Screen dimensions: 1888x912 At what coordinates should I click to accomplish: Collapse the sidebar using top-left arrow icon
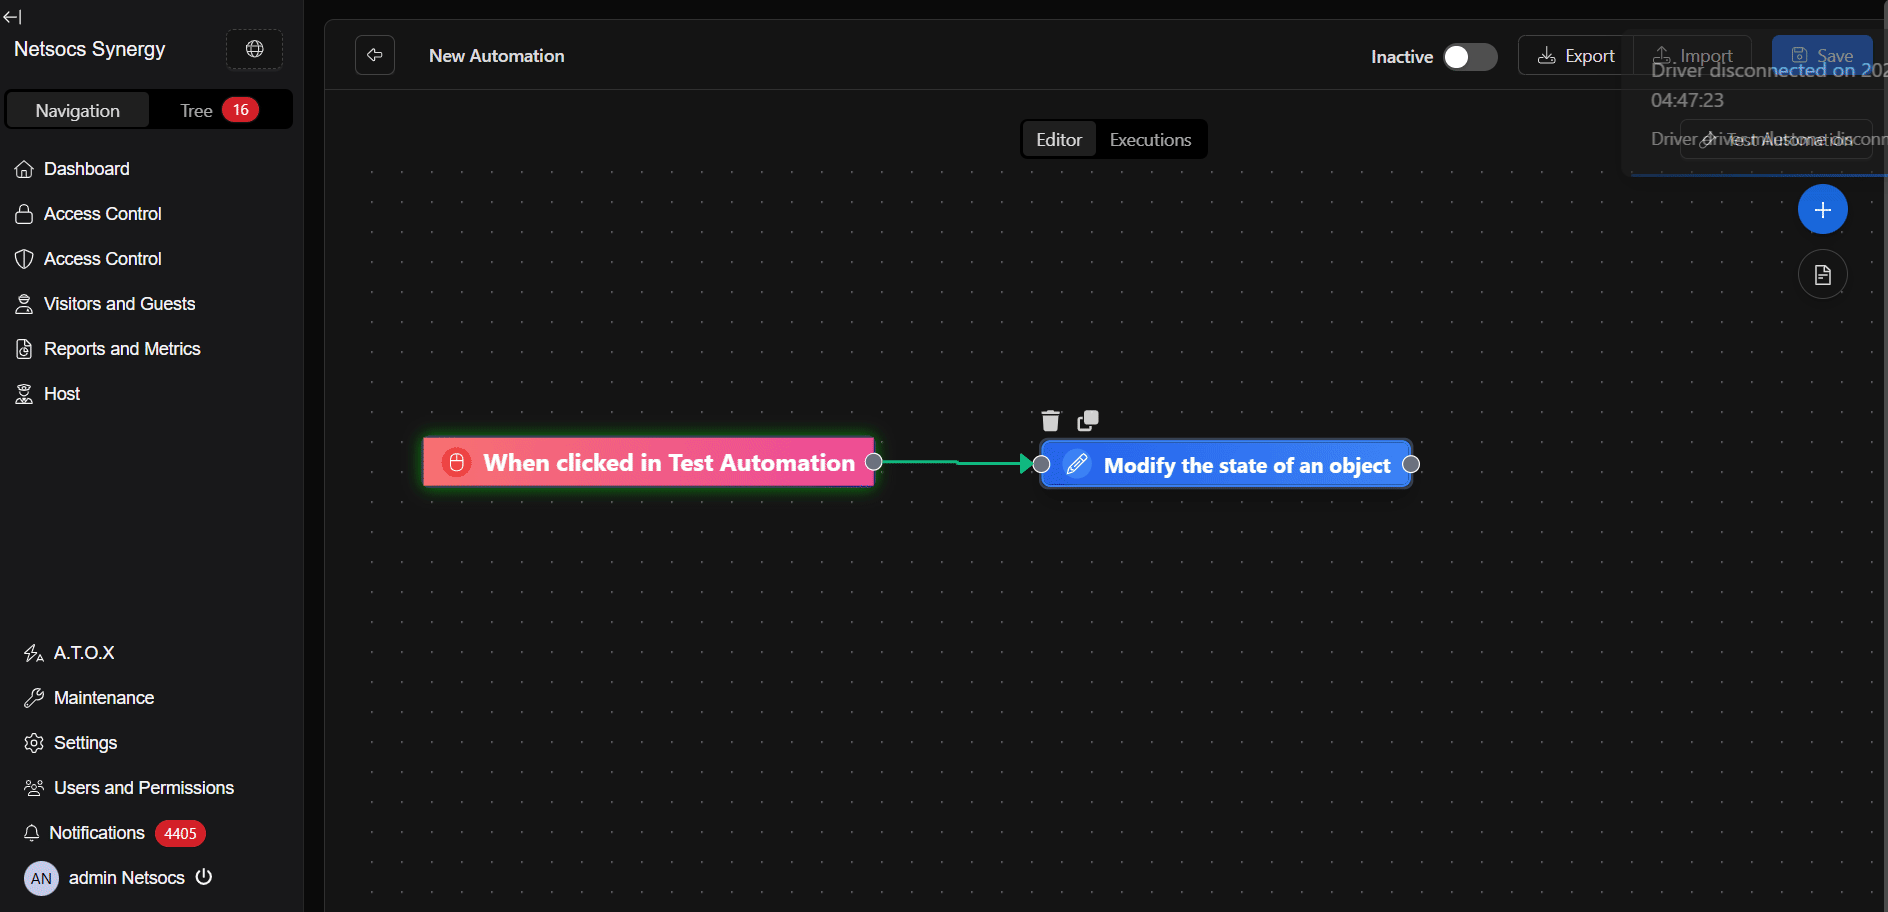12,16
